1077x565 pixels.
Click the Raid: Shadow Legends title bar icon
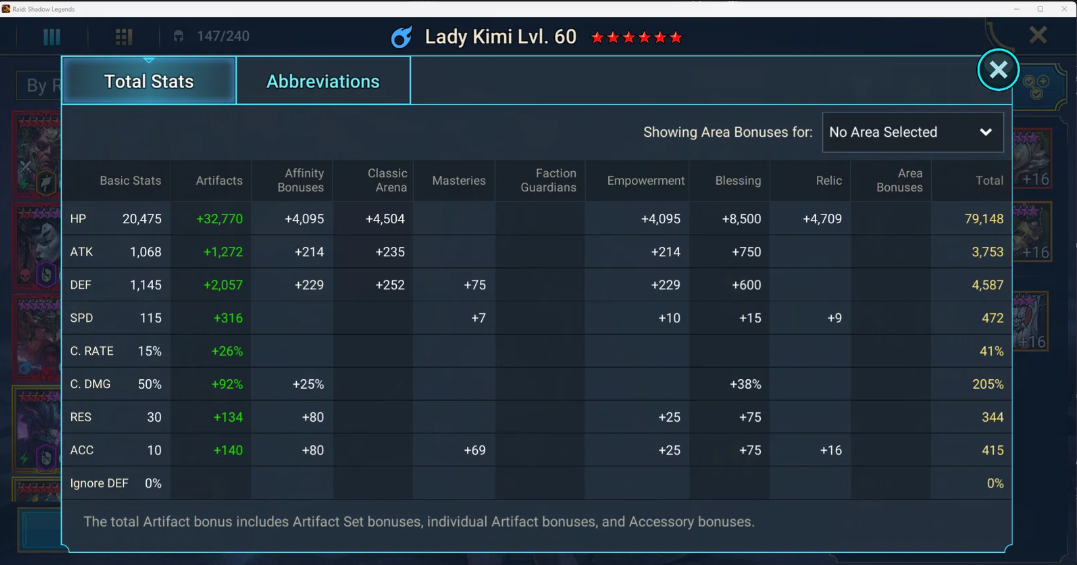point(6,9)
